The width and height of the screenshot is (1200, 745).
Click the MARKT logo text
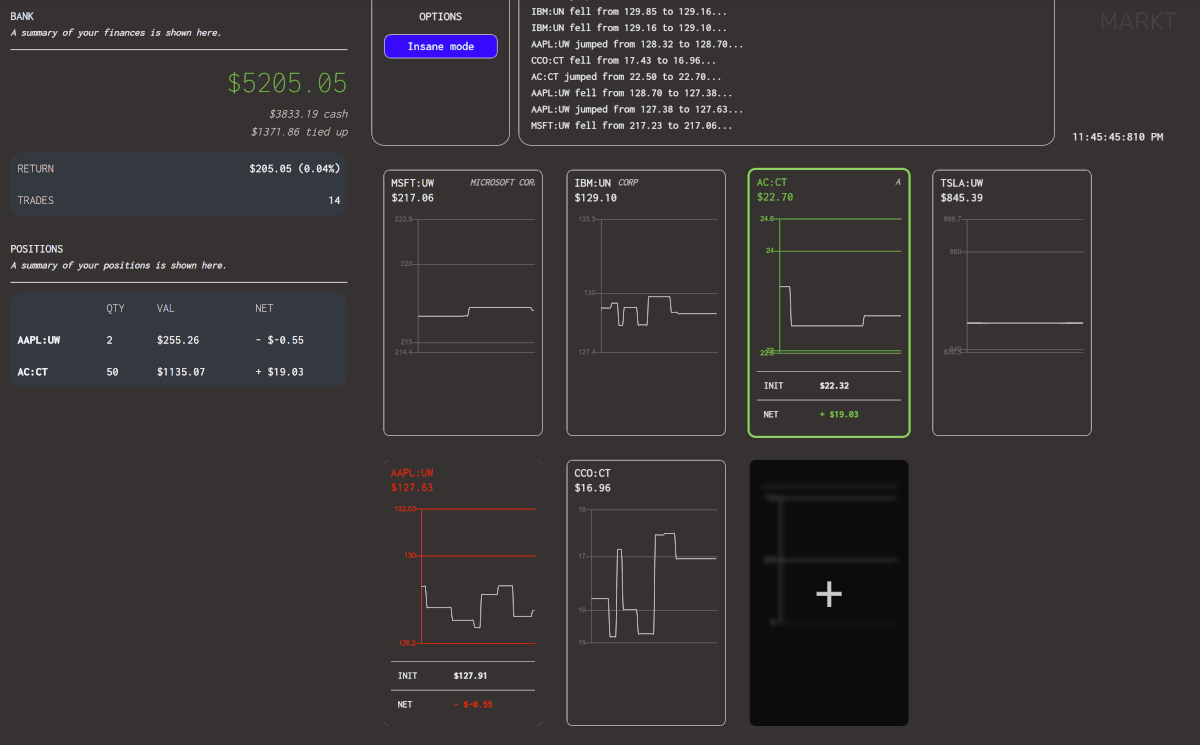click(x=1138, y=21)
